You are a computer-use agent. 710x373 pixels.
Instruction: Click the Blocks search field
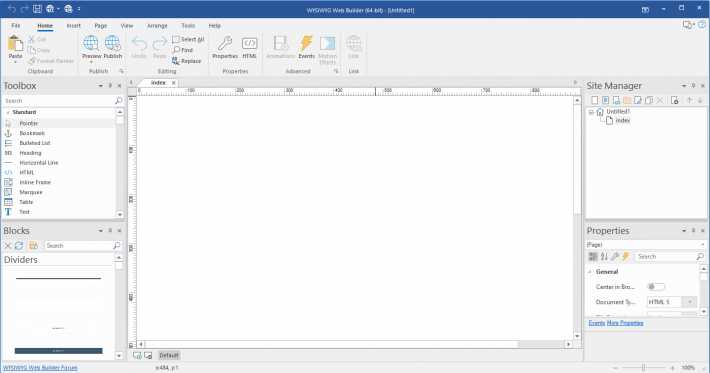[x=78, y=245]
